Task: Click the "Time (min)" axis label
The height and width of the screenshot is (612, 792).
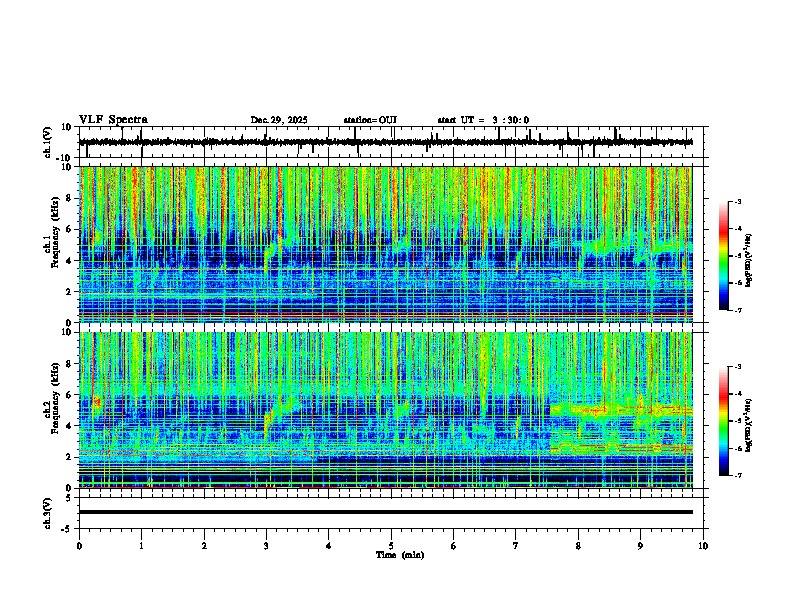Action: point(400,555)
